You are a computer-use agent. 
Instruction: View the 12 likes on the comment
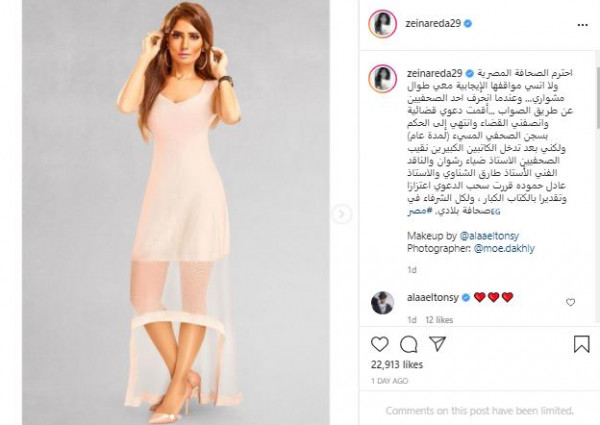click(x=439, y=320)
